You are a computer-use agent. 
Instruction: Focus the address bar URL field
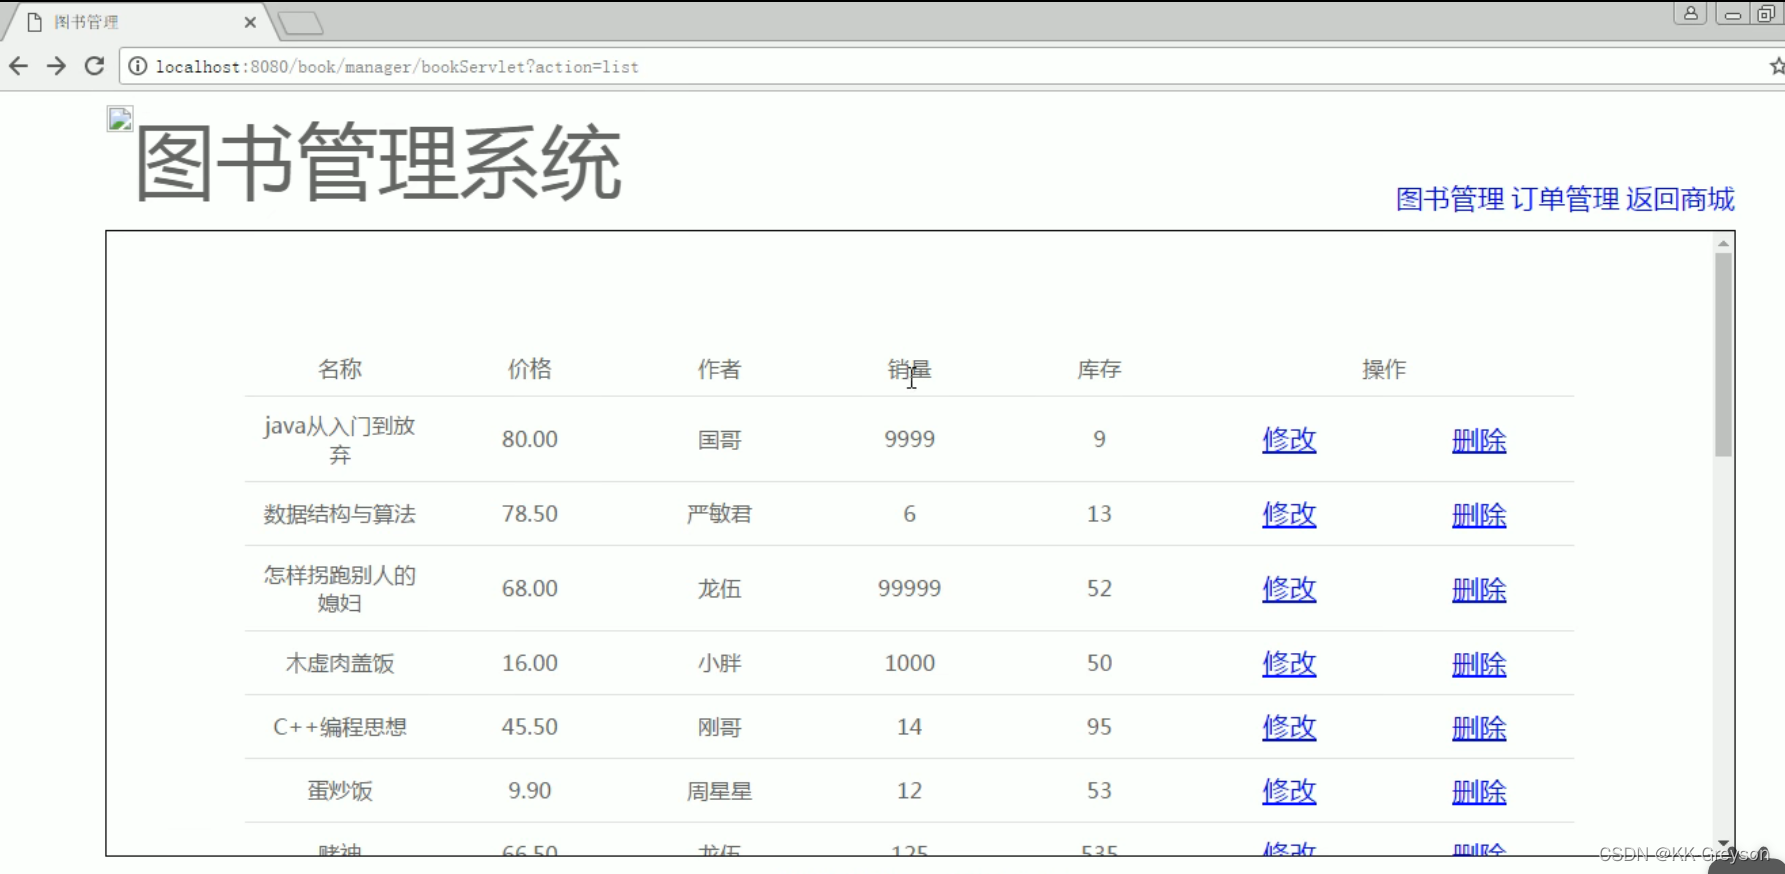[x=940, y=66]
